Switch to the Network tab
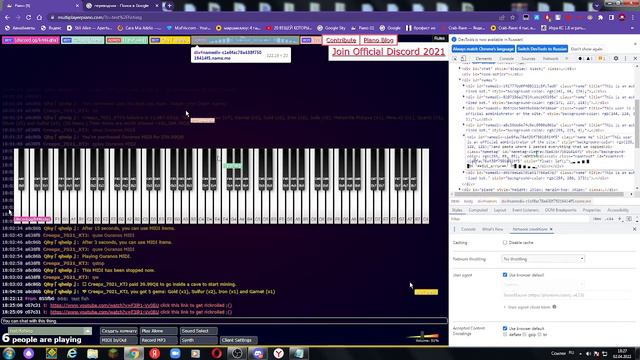 click(x=550, y=59)
